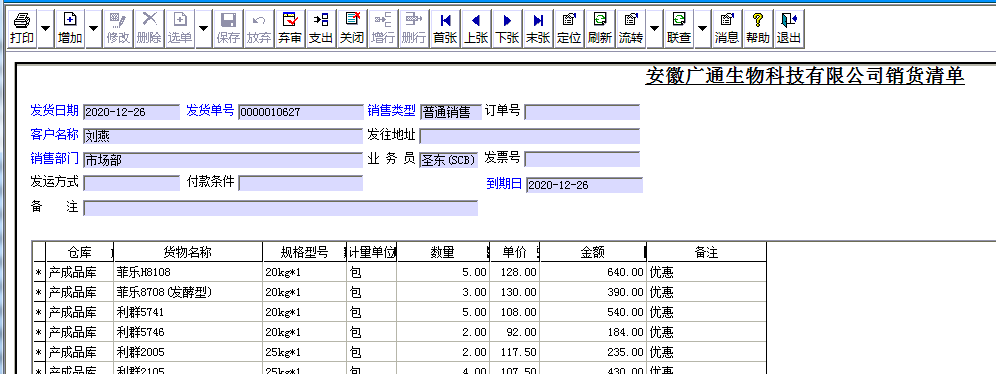This screenshot has height=374, width=996.
Task: Expand the 选单 dropdown arrow
Action: (x=203, y=29)
